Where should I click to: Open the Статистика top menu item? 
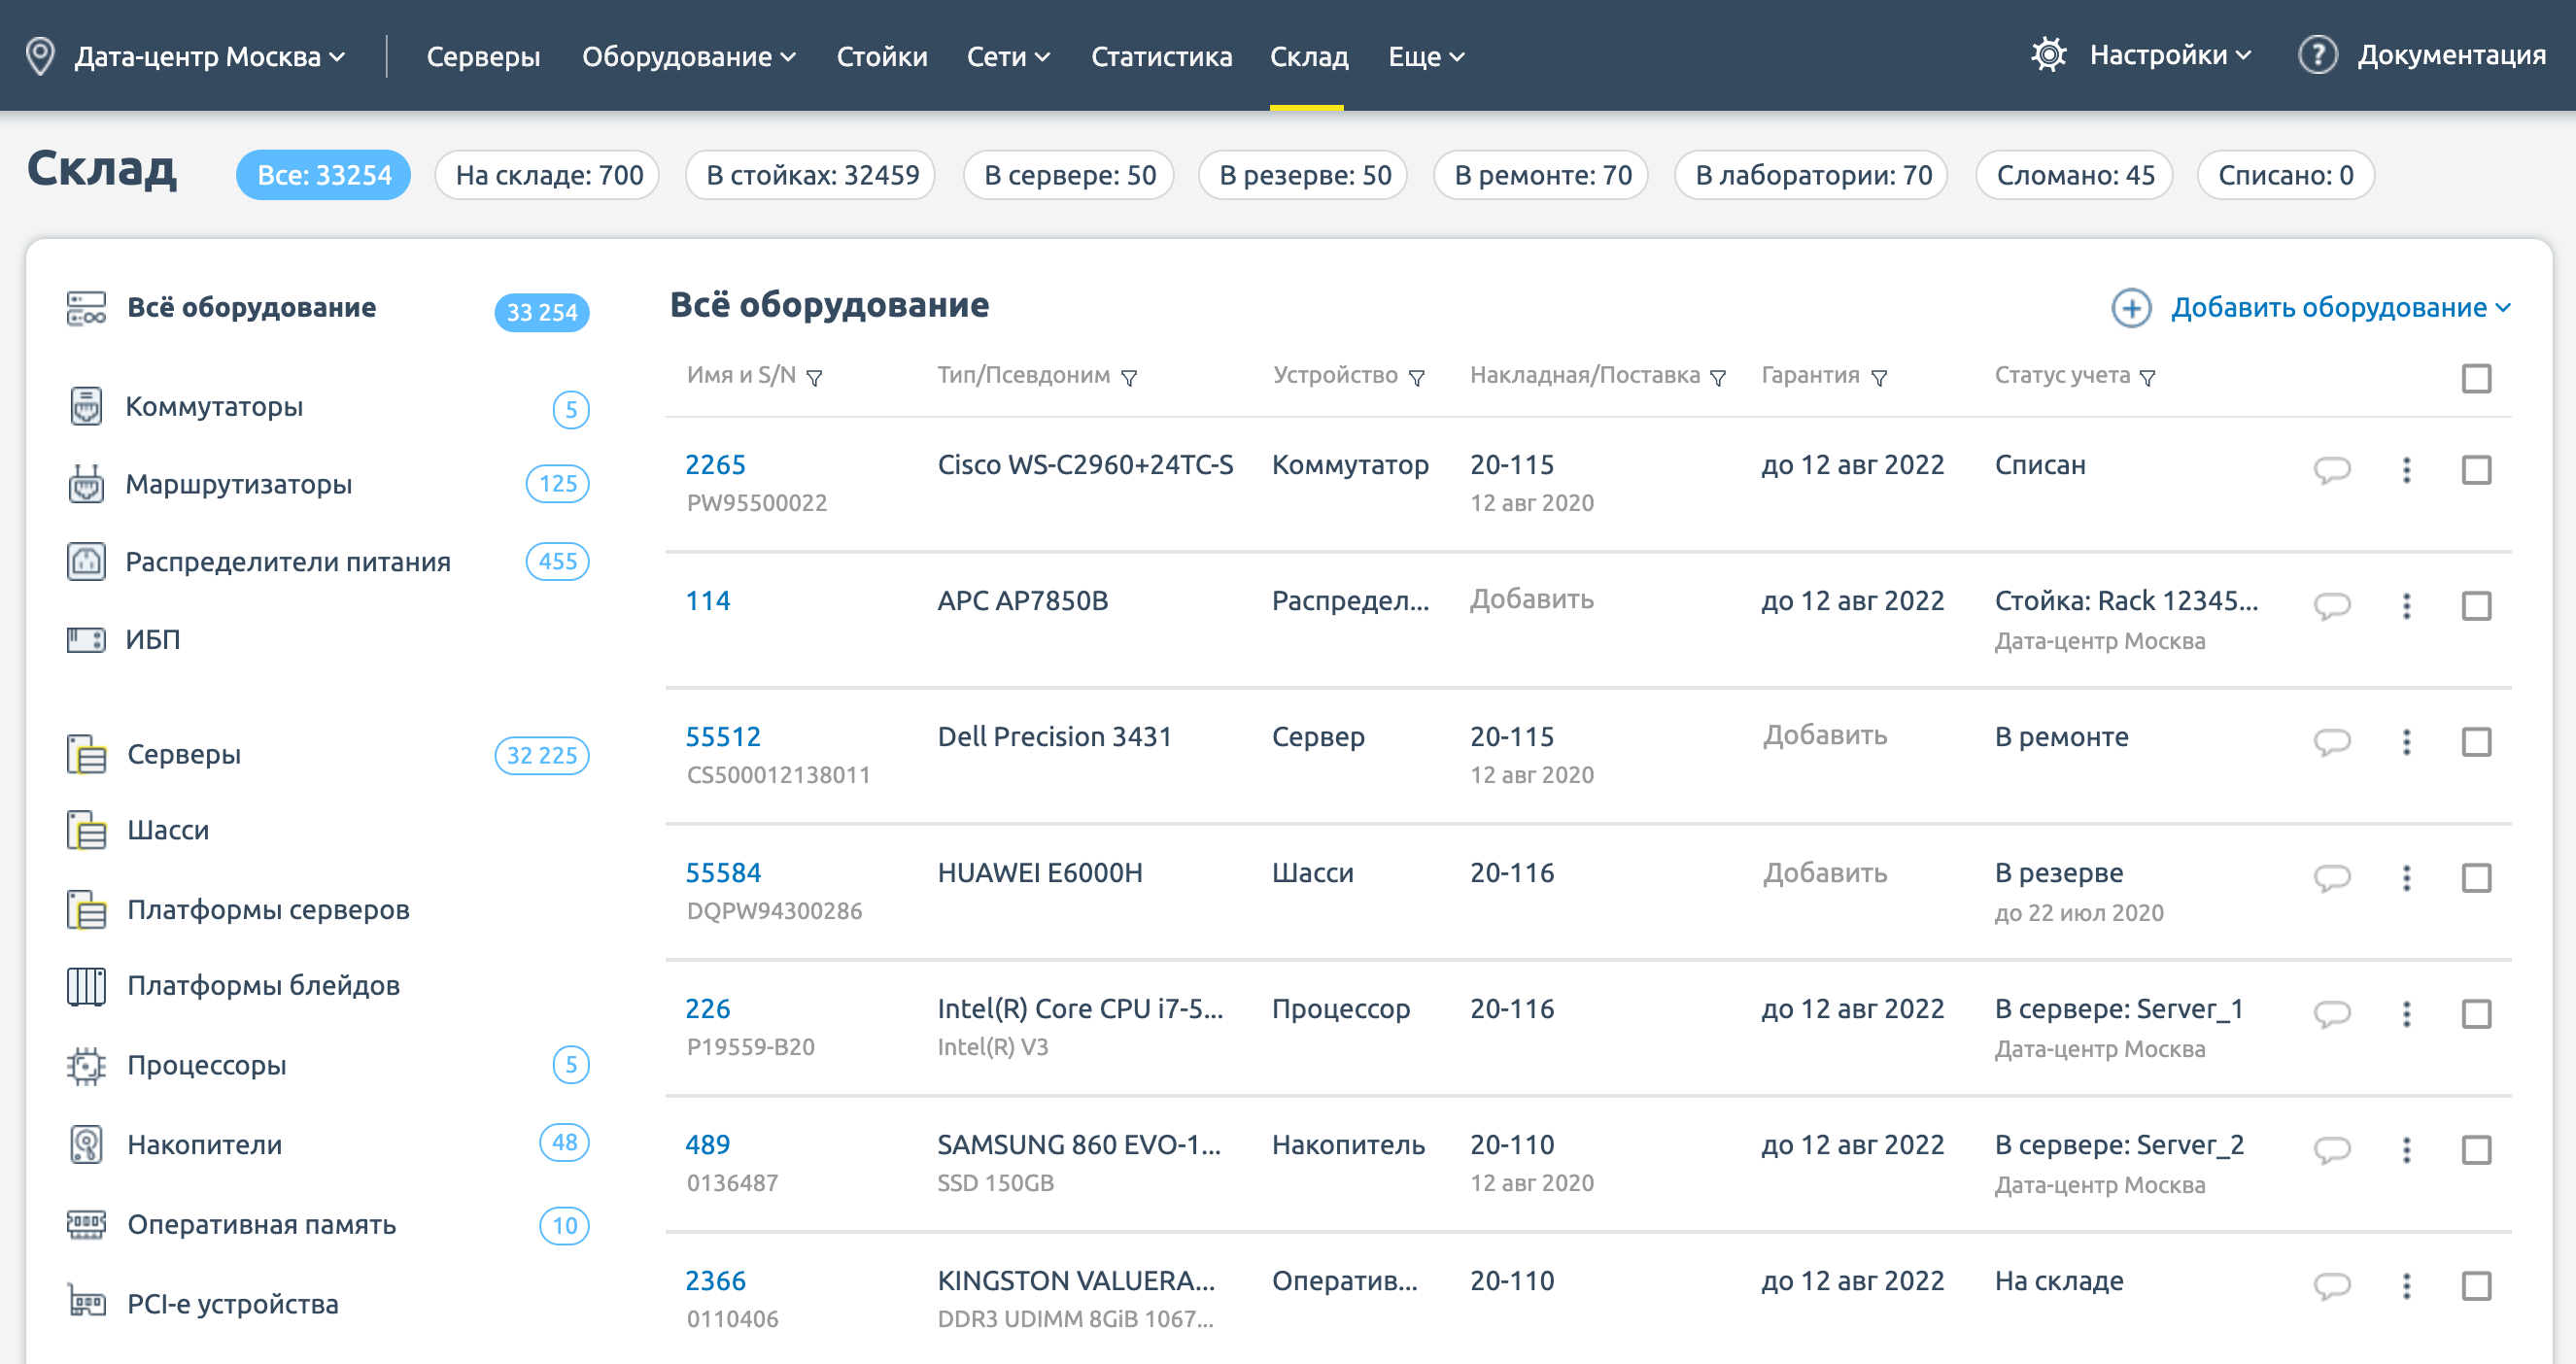(1161, 56)
